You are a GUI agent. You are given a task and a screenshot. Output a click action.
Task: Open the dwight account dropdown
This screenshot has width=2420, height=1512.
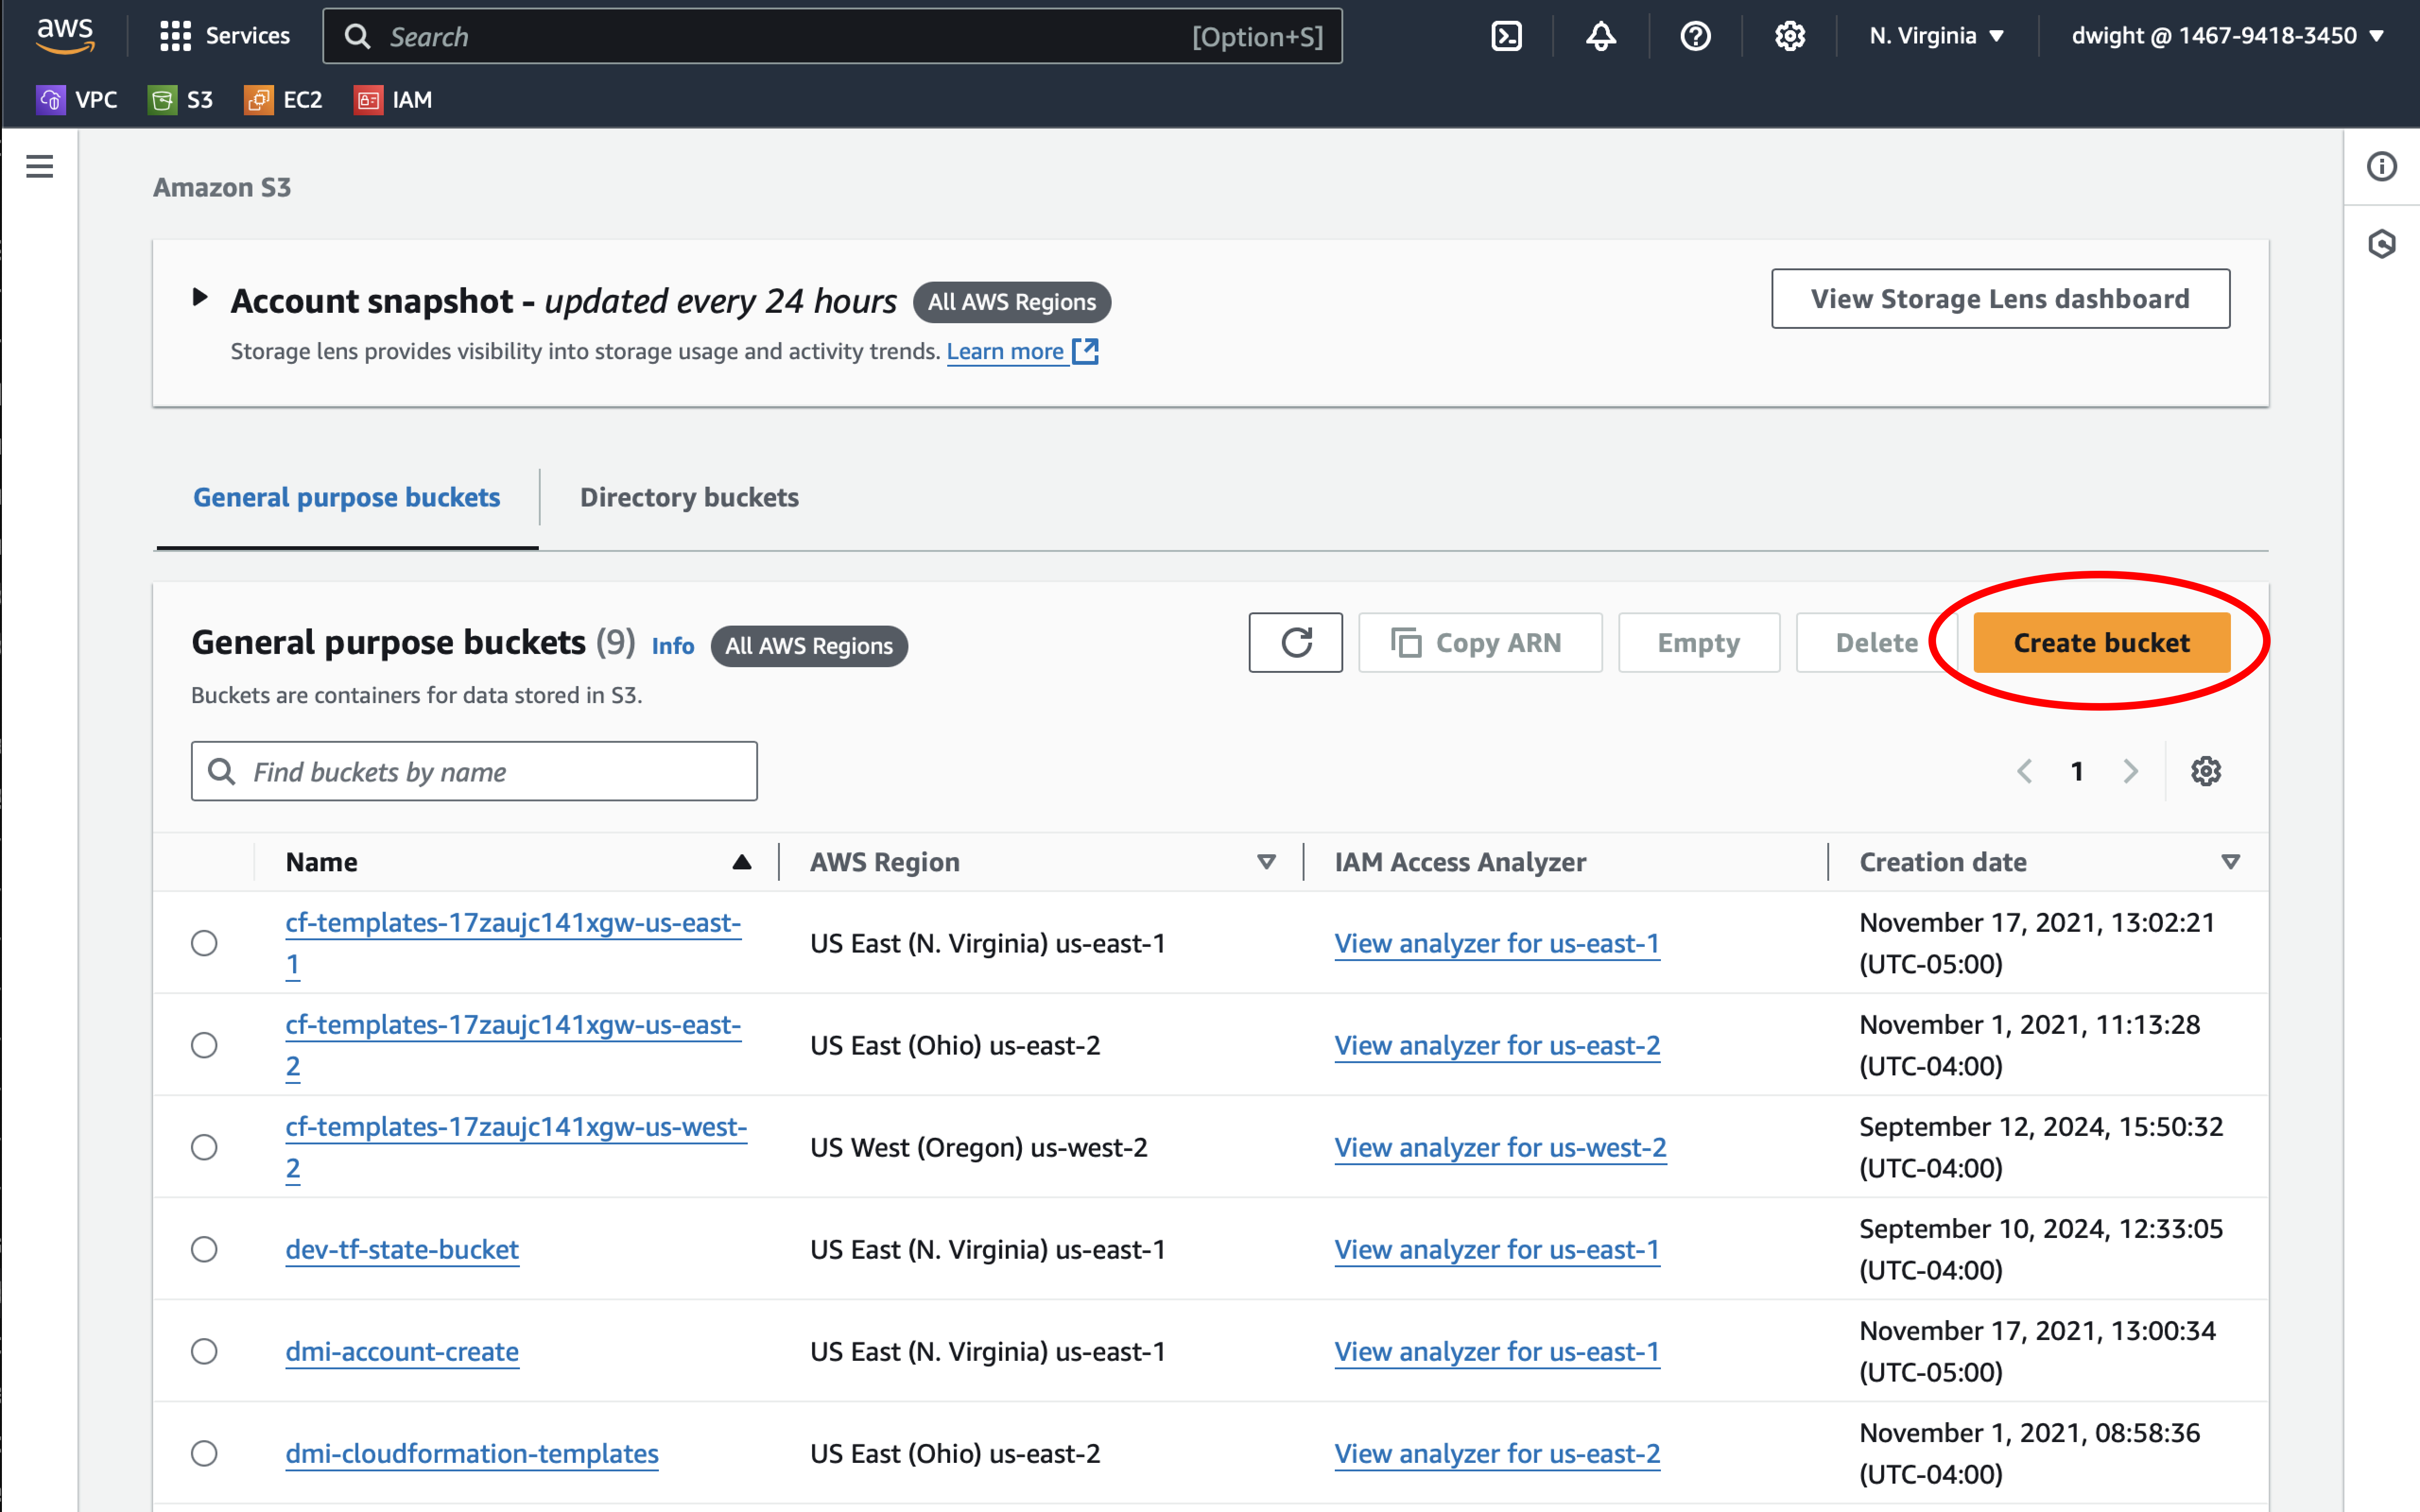[2227, 36]
